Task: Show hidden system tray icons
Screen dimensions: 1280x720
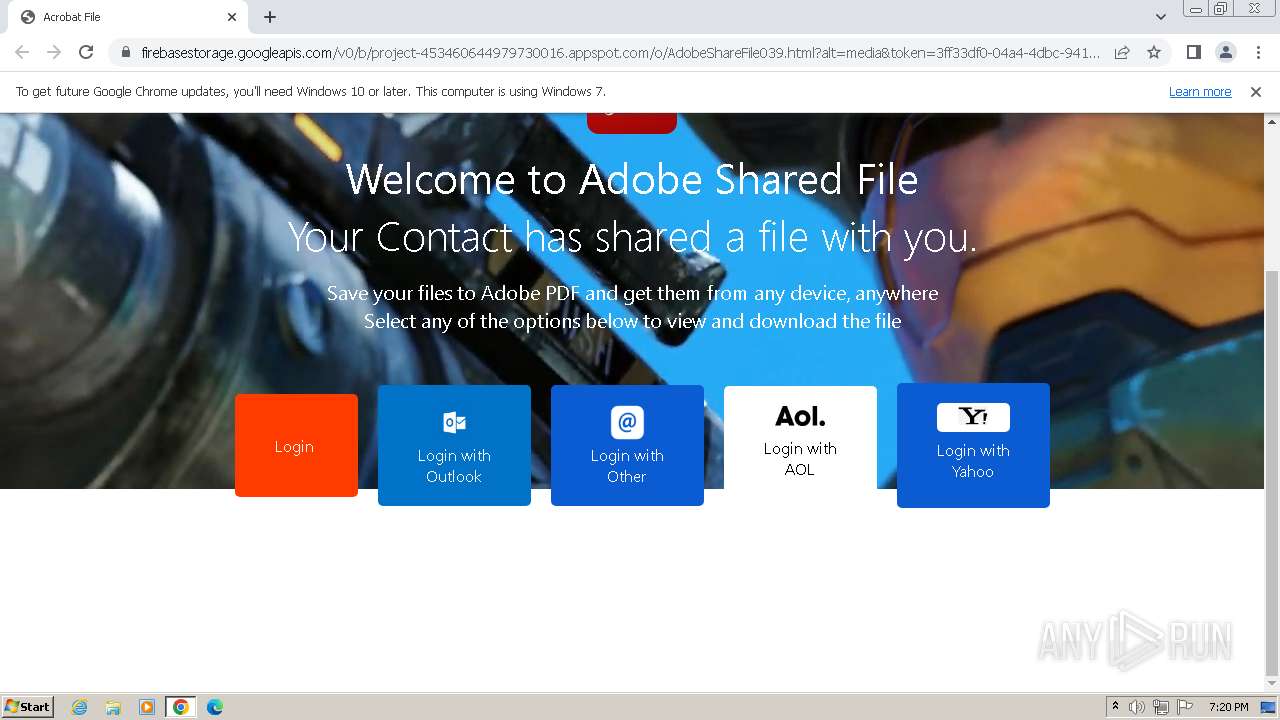Action: coord(1115,707)
